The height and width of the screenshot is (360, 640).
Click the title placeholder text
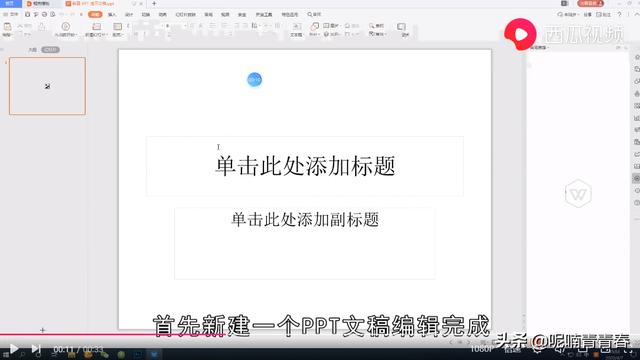(x=305, y=166)
